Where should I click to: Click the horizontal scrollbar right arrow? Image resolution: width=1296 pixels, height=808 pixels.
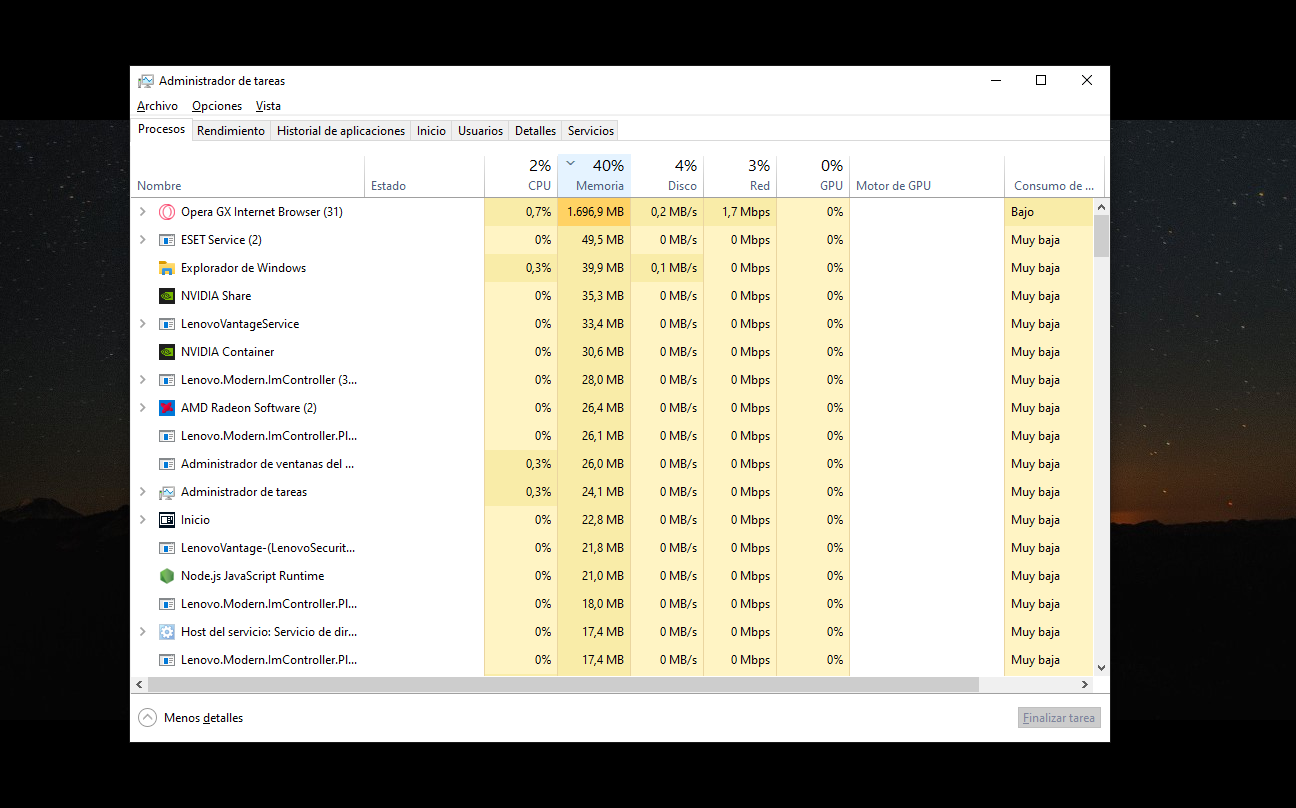coord(1085,685)
